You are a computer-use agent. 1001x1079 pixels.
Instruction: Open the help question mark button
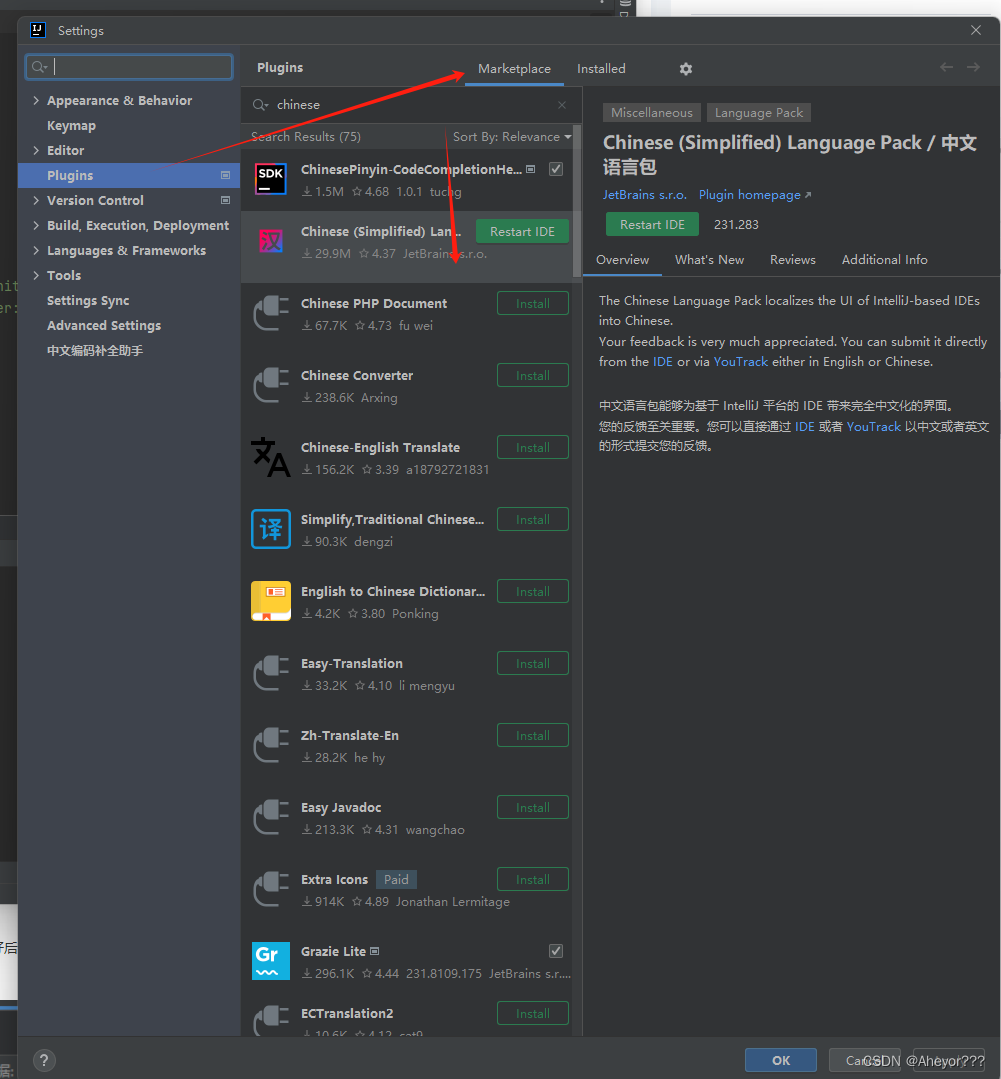[x=43, y=1060]
